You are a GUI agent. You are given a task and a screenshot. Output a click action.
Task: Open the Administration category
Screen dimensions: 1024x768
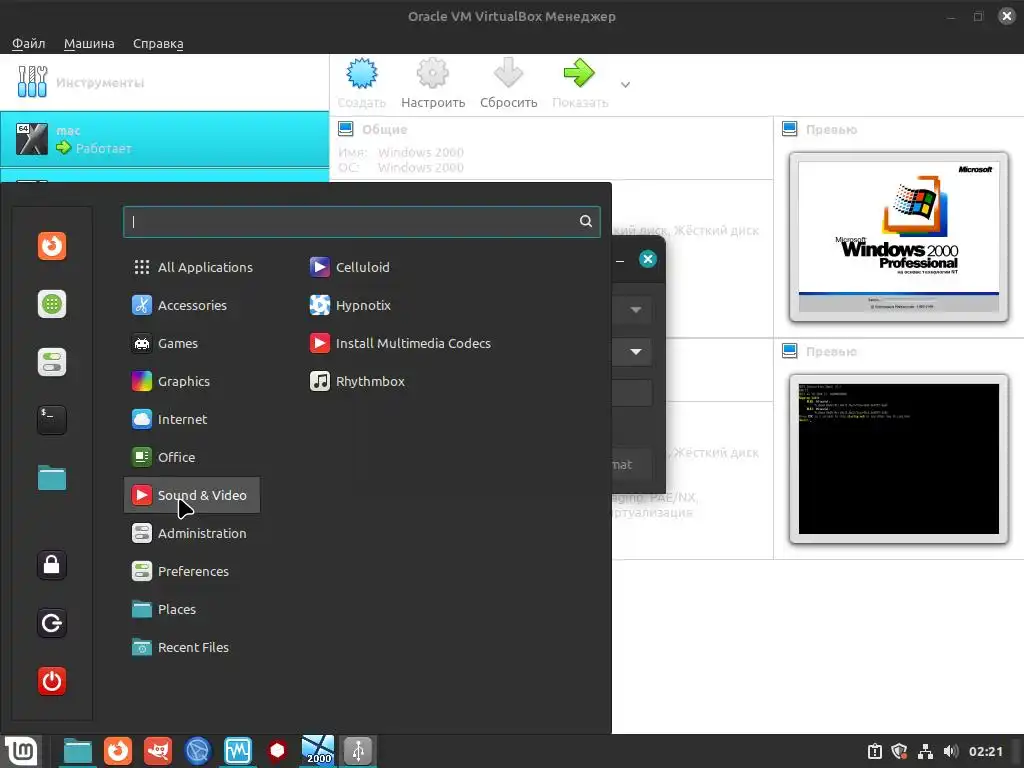[x=192, y=533]
